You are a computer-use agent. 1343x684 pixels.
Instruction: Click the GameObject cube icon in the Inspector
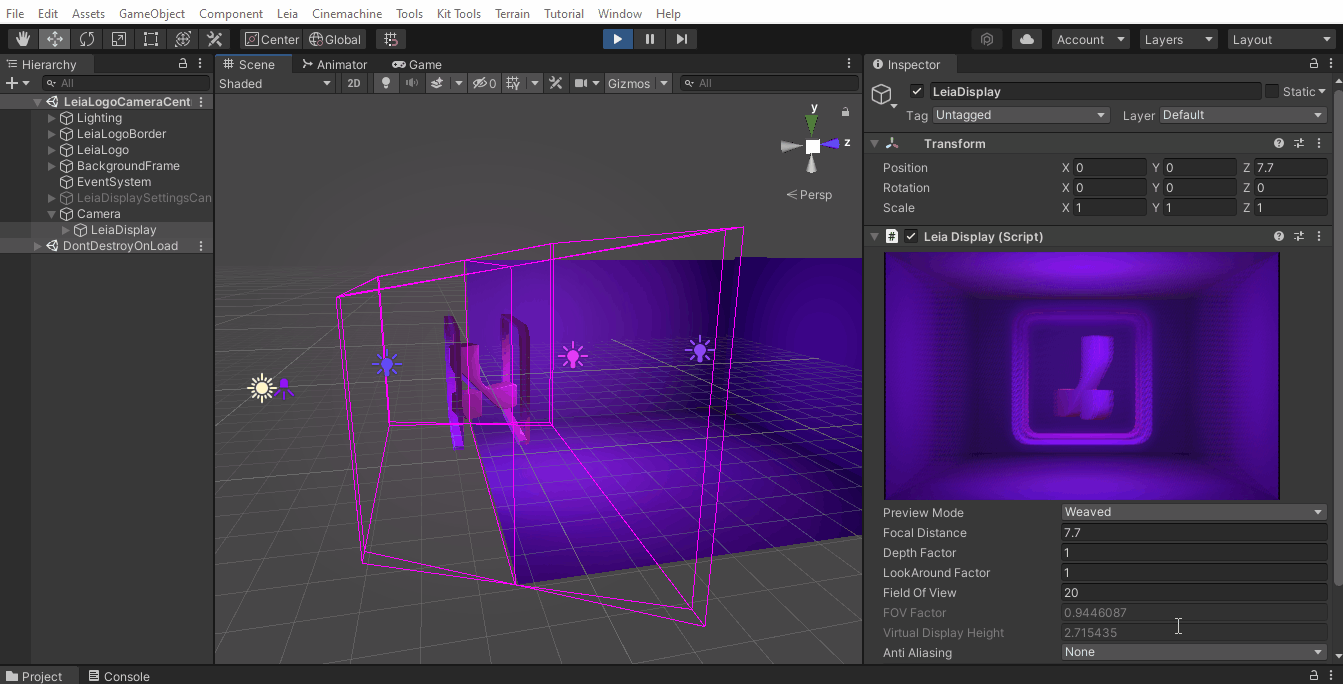(x=881, y=94)
